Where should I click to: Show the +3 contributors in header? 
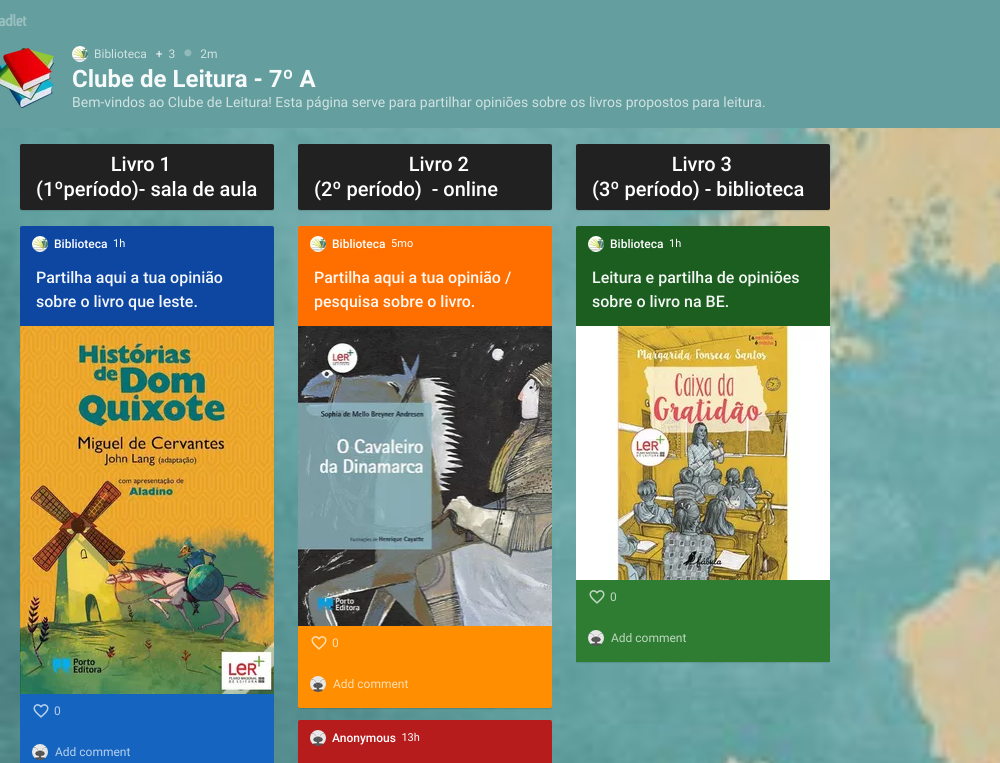(166, 54)
